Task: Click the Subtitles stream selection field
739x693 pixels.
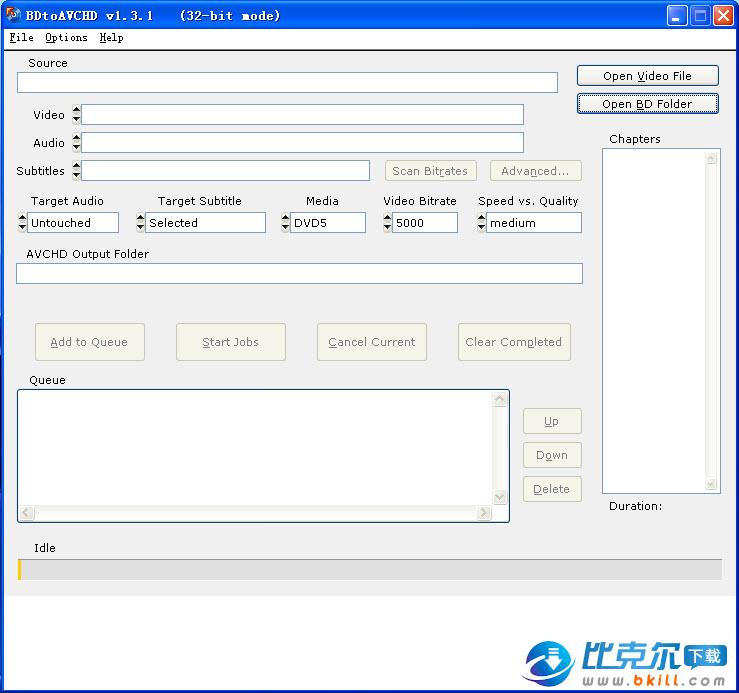Action: (x=225, y=170)
